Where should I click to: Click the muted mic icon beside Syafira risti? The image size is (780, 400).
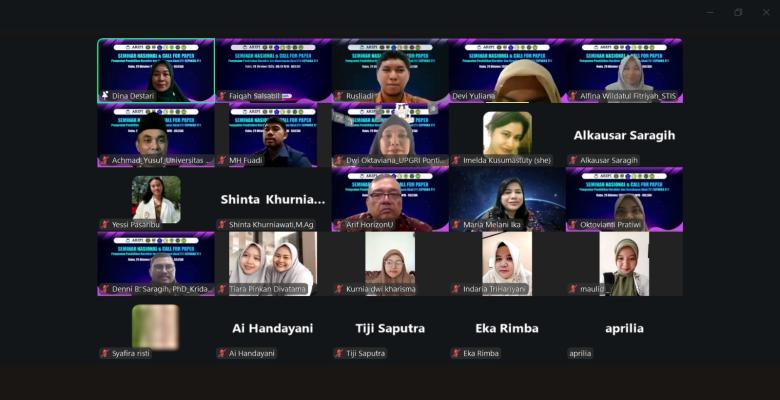(105, 353)
